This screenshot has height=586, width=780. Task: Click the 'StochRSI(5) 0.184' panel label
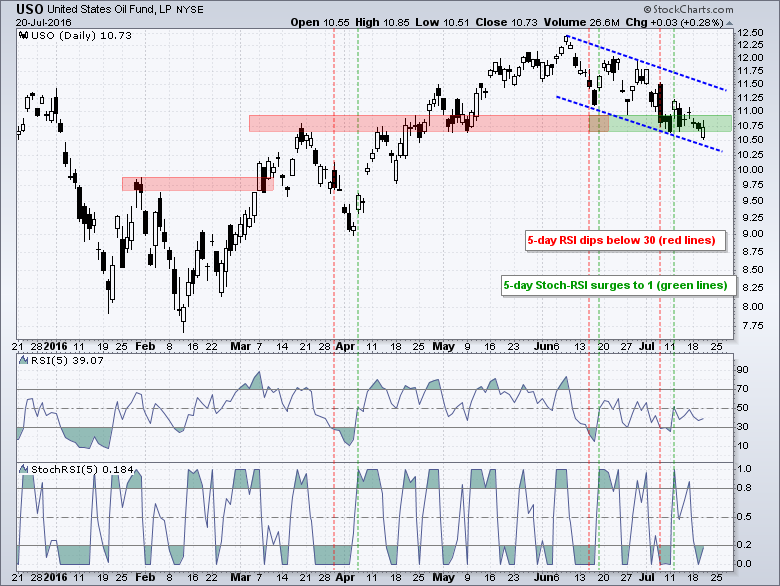click(82, 469)
